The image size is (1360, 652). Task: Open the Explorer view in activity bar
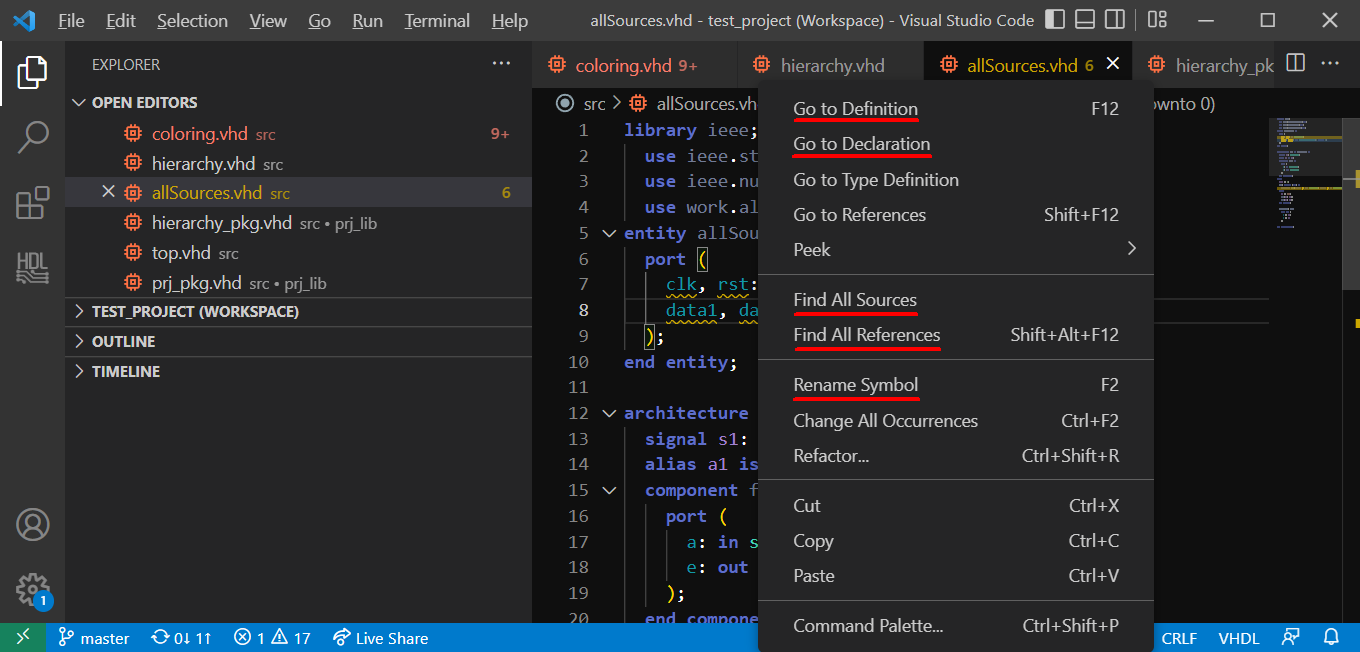click(32, 72)
